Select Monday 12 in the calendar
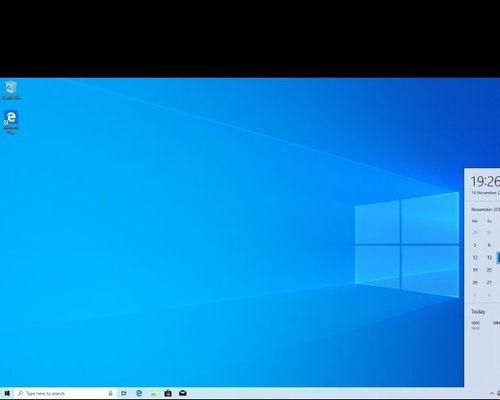This screenshot has width=500, height=400. pos(475,257)
